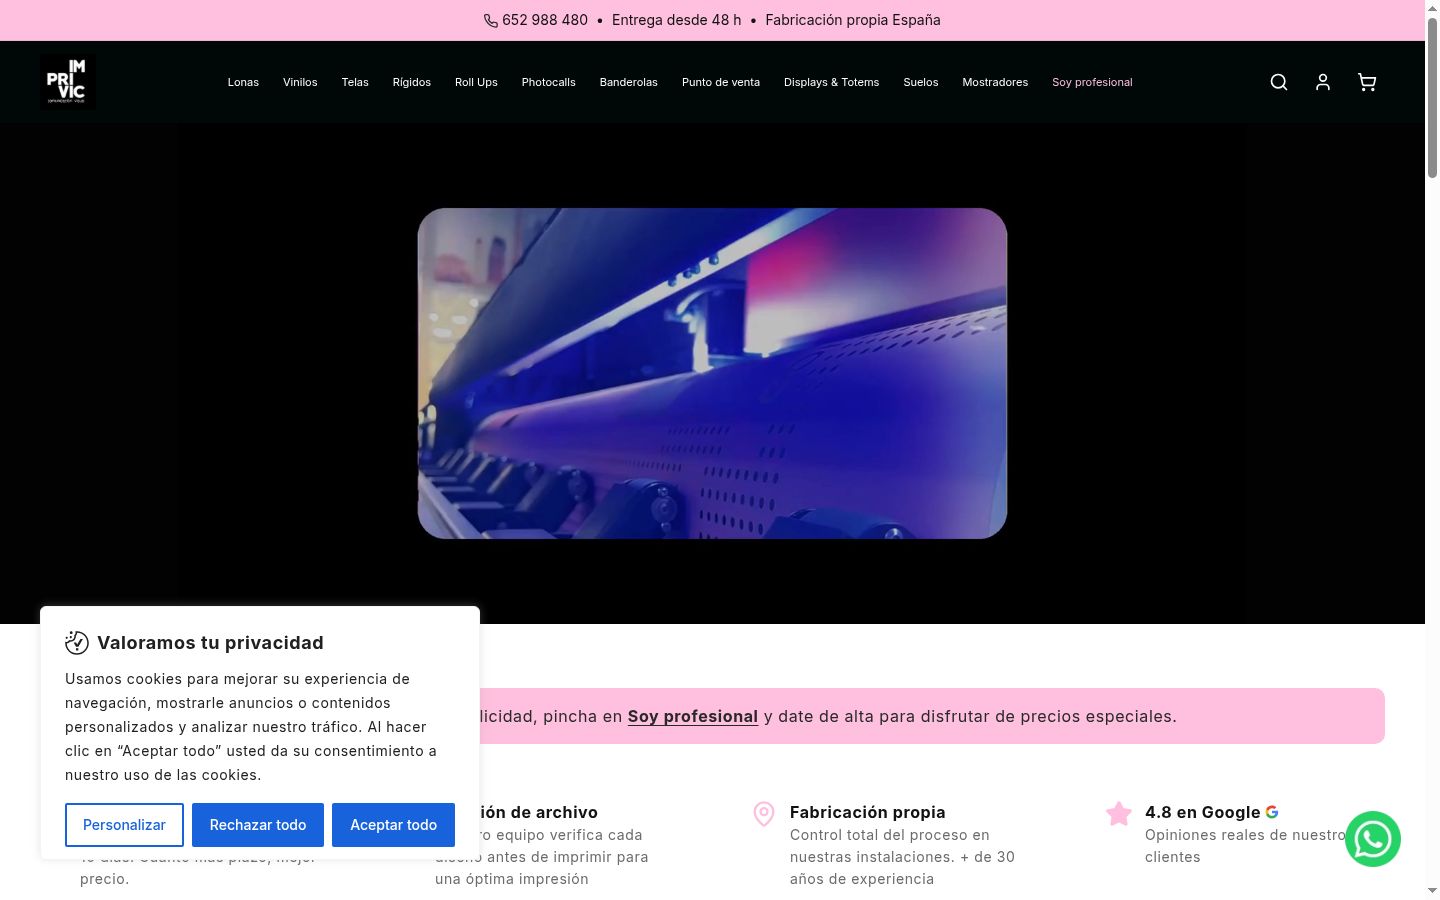Screen dimensions: 1440x900
Task: Click the printer video in the hero
Action: click(x=712, y=373)
